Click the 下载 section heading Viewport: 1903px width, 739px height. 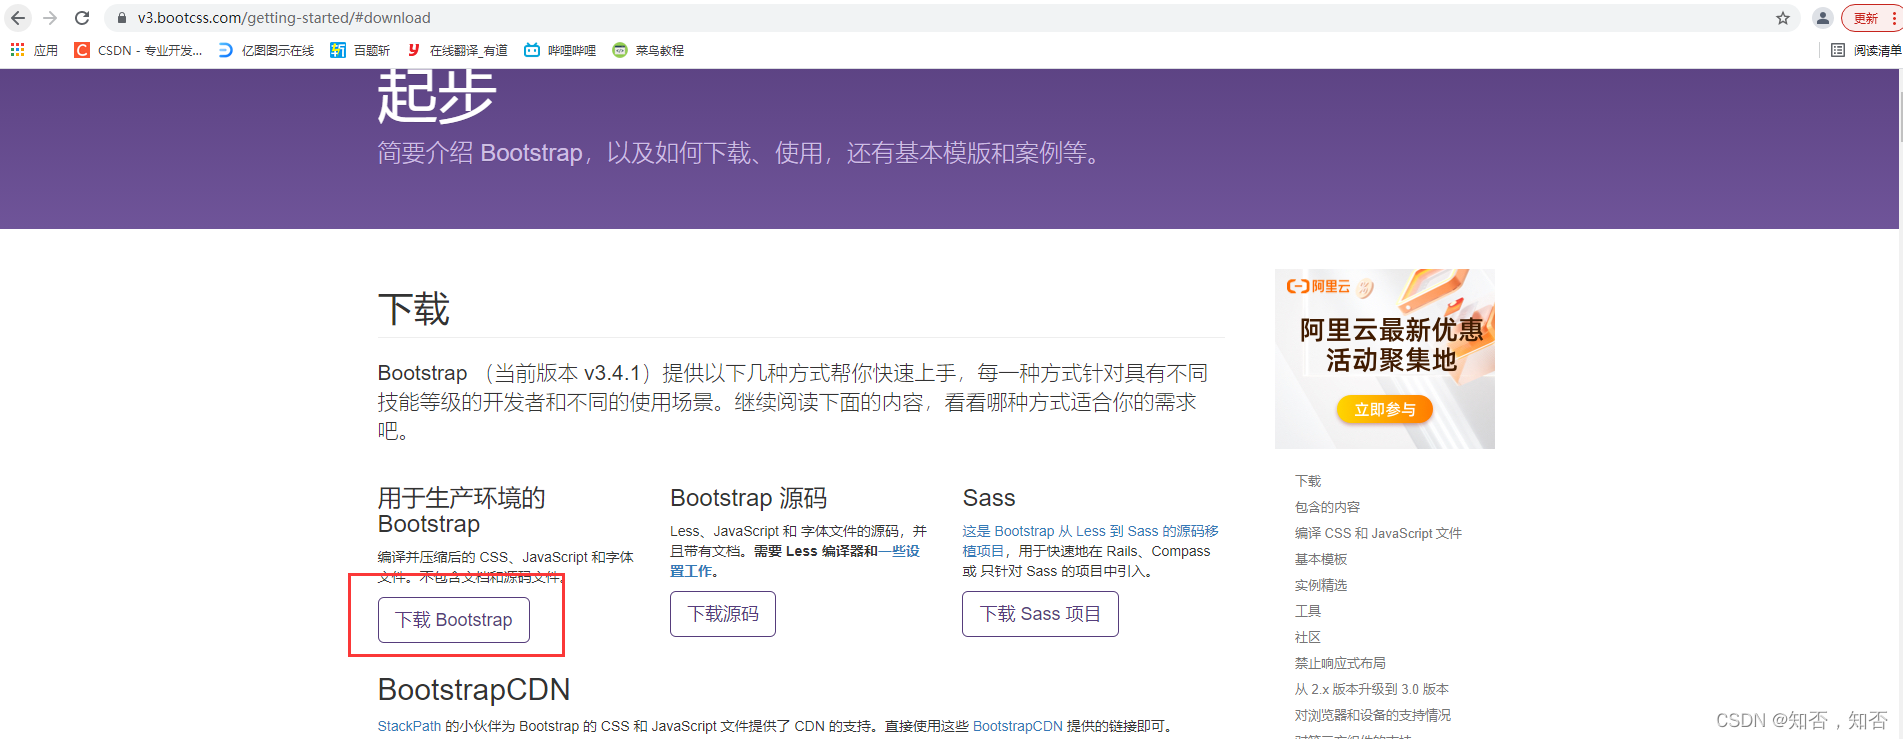click(414, 309)
